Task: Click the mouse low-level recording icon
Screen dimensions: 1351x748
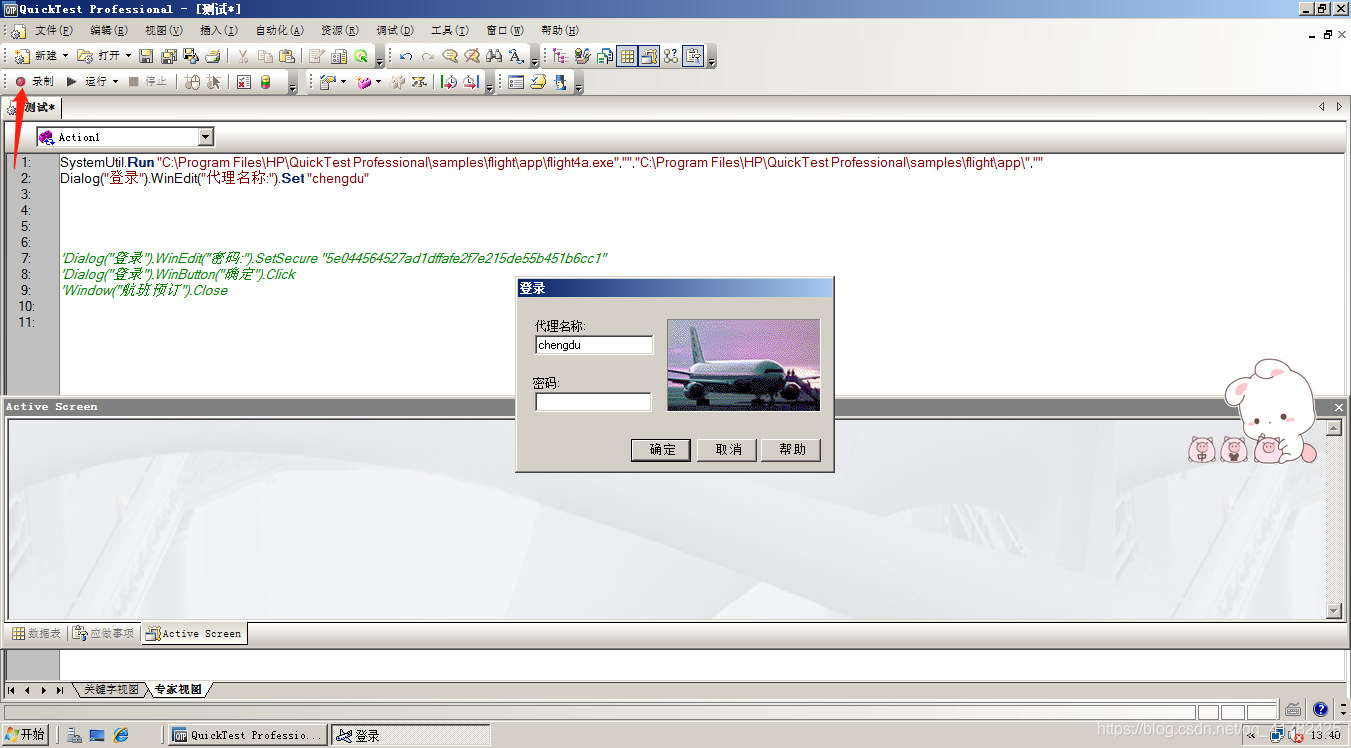Action: tap(192, 82)
